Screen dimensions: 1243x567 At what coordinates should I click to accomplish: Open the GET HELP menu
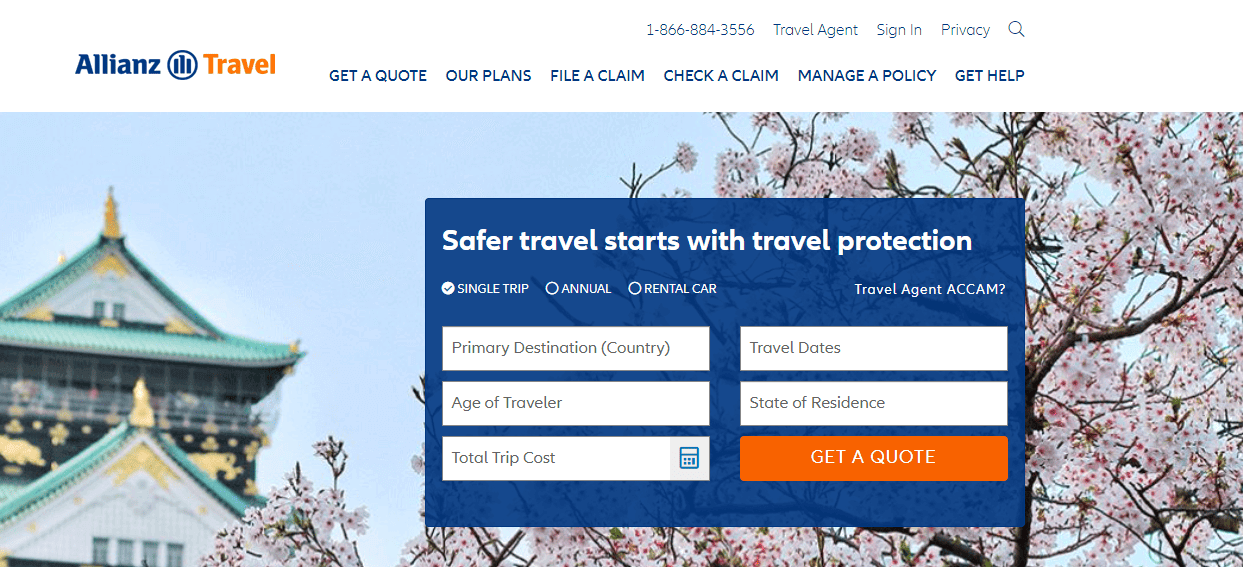point(990,75)
